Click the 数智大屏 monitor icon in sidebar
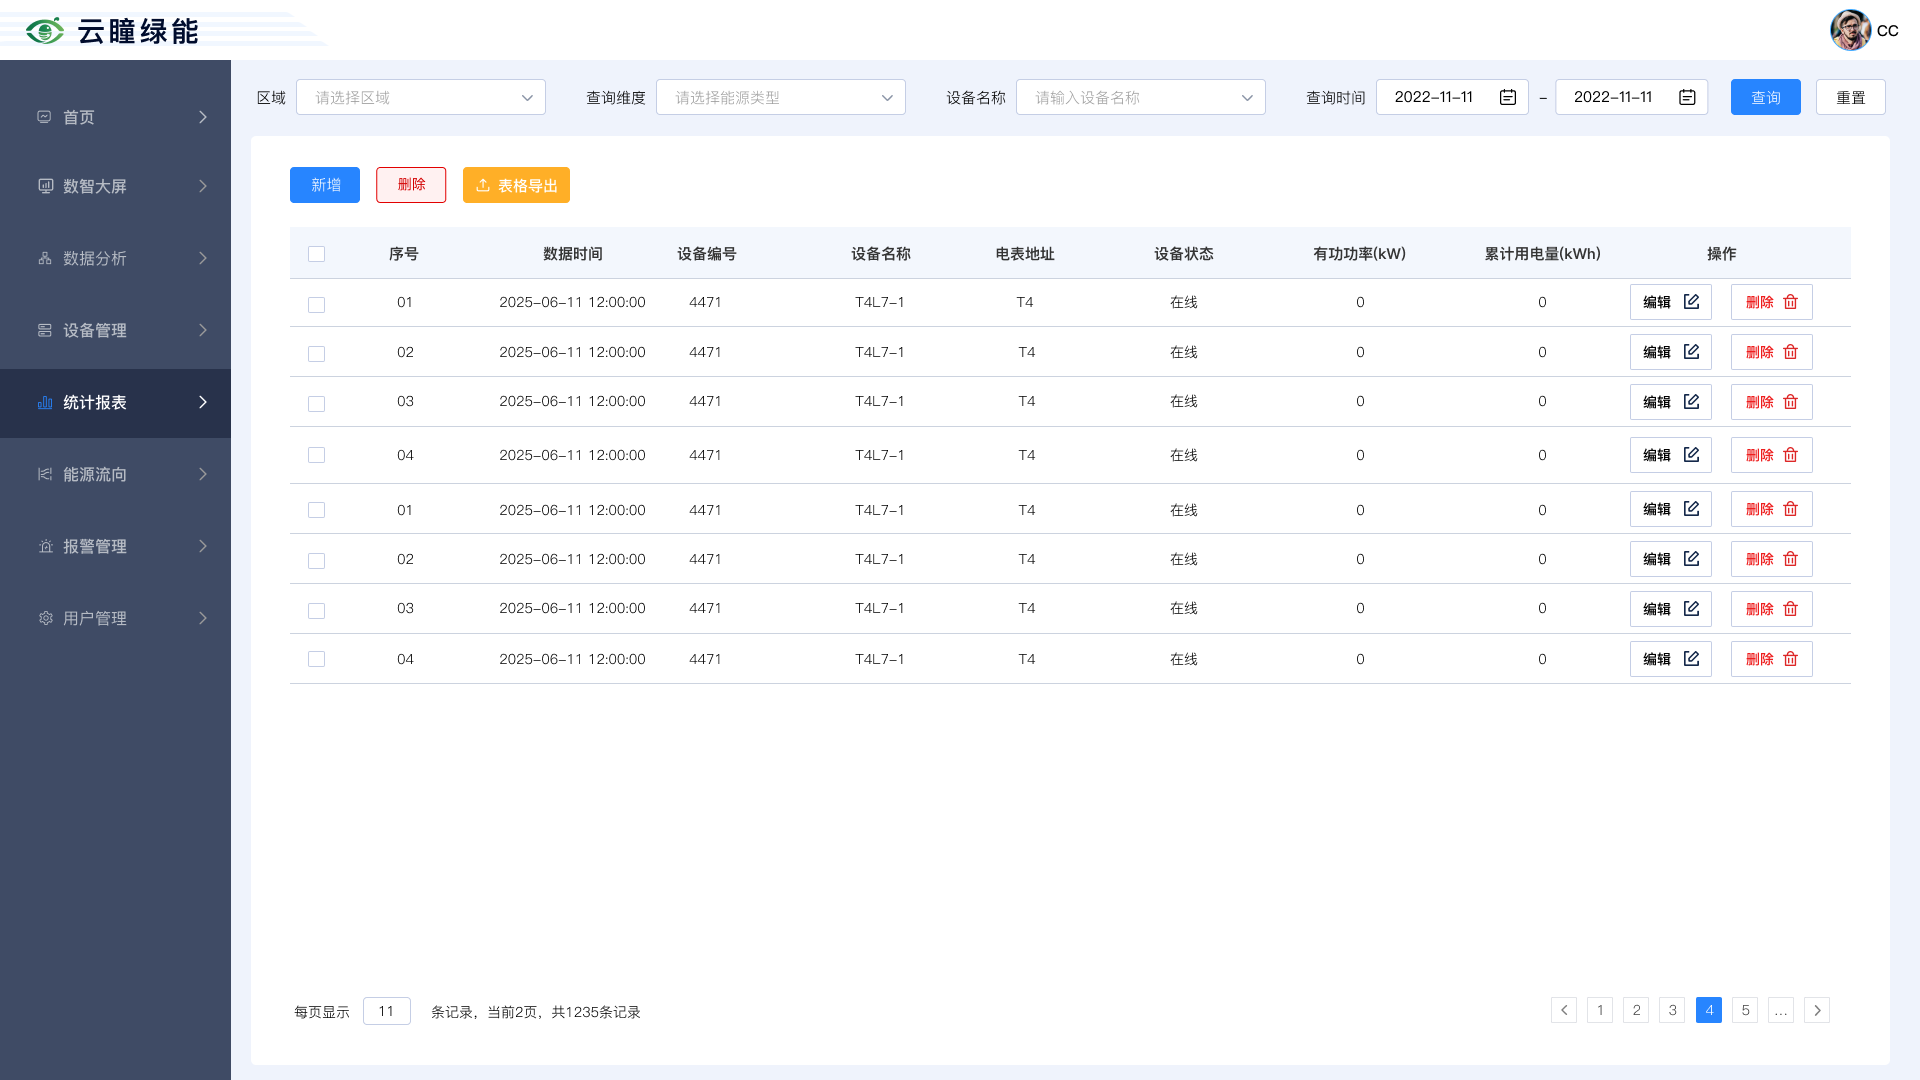Screen dimensions: 1920x1080 point(45,186)
